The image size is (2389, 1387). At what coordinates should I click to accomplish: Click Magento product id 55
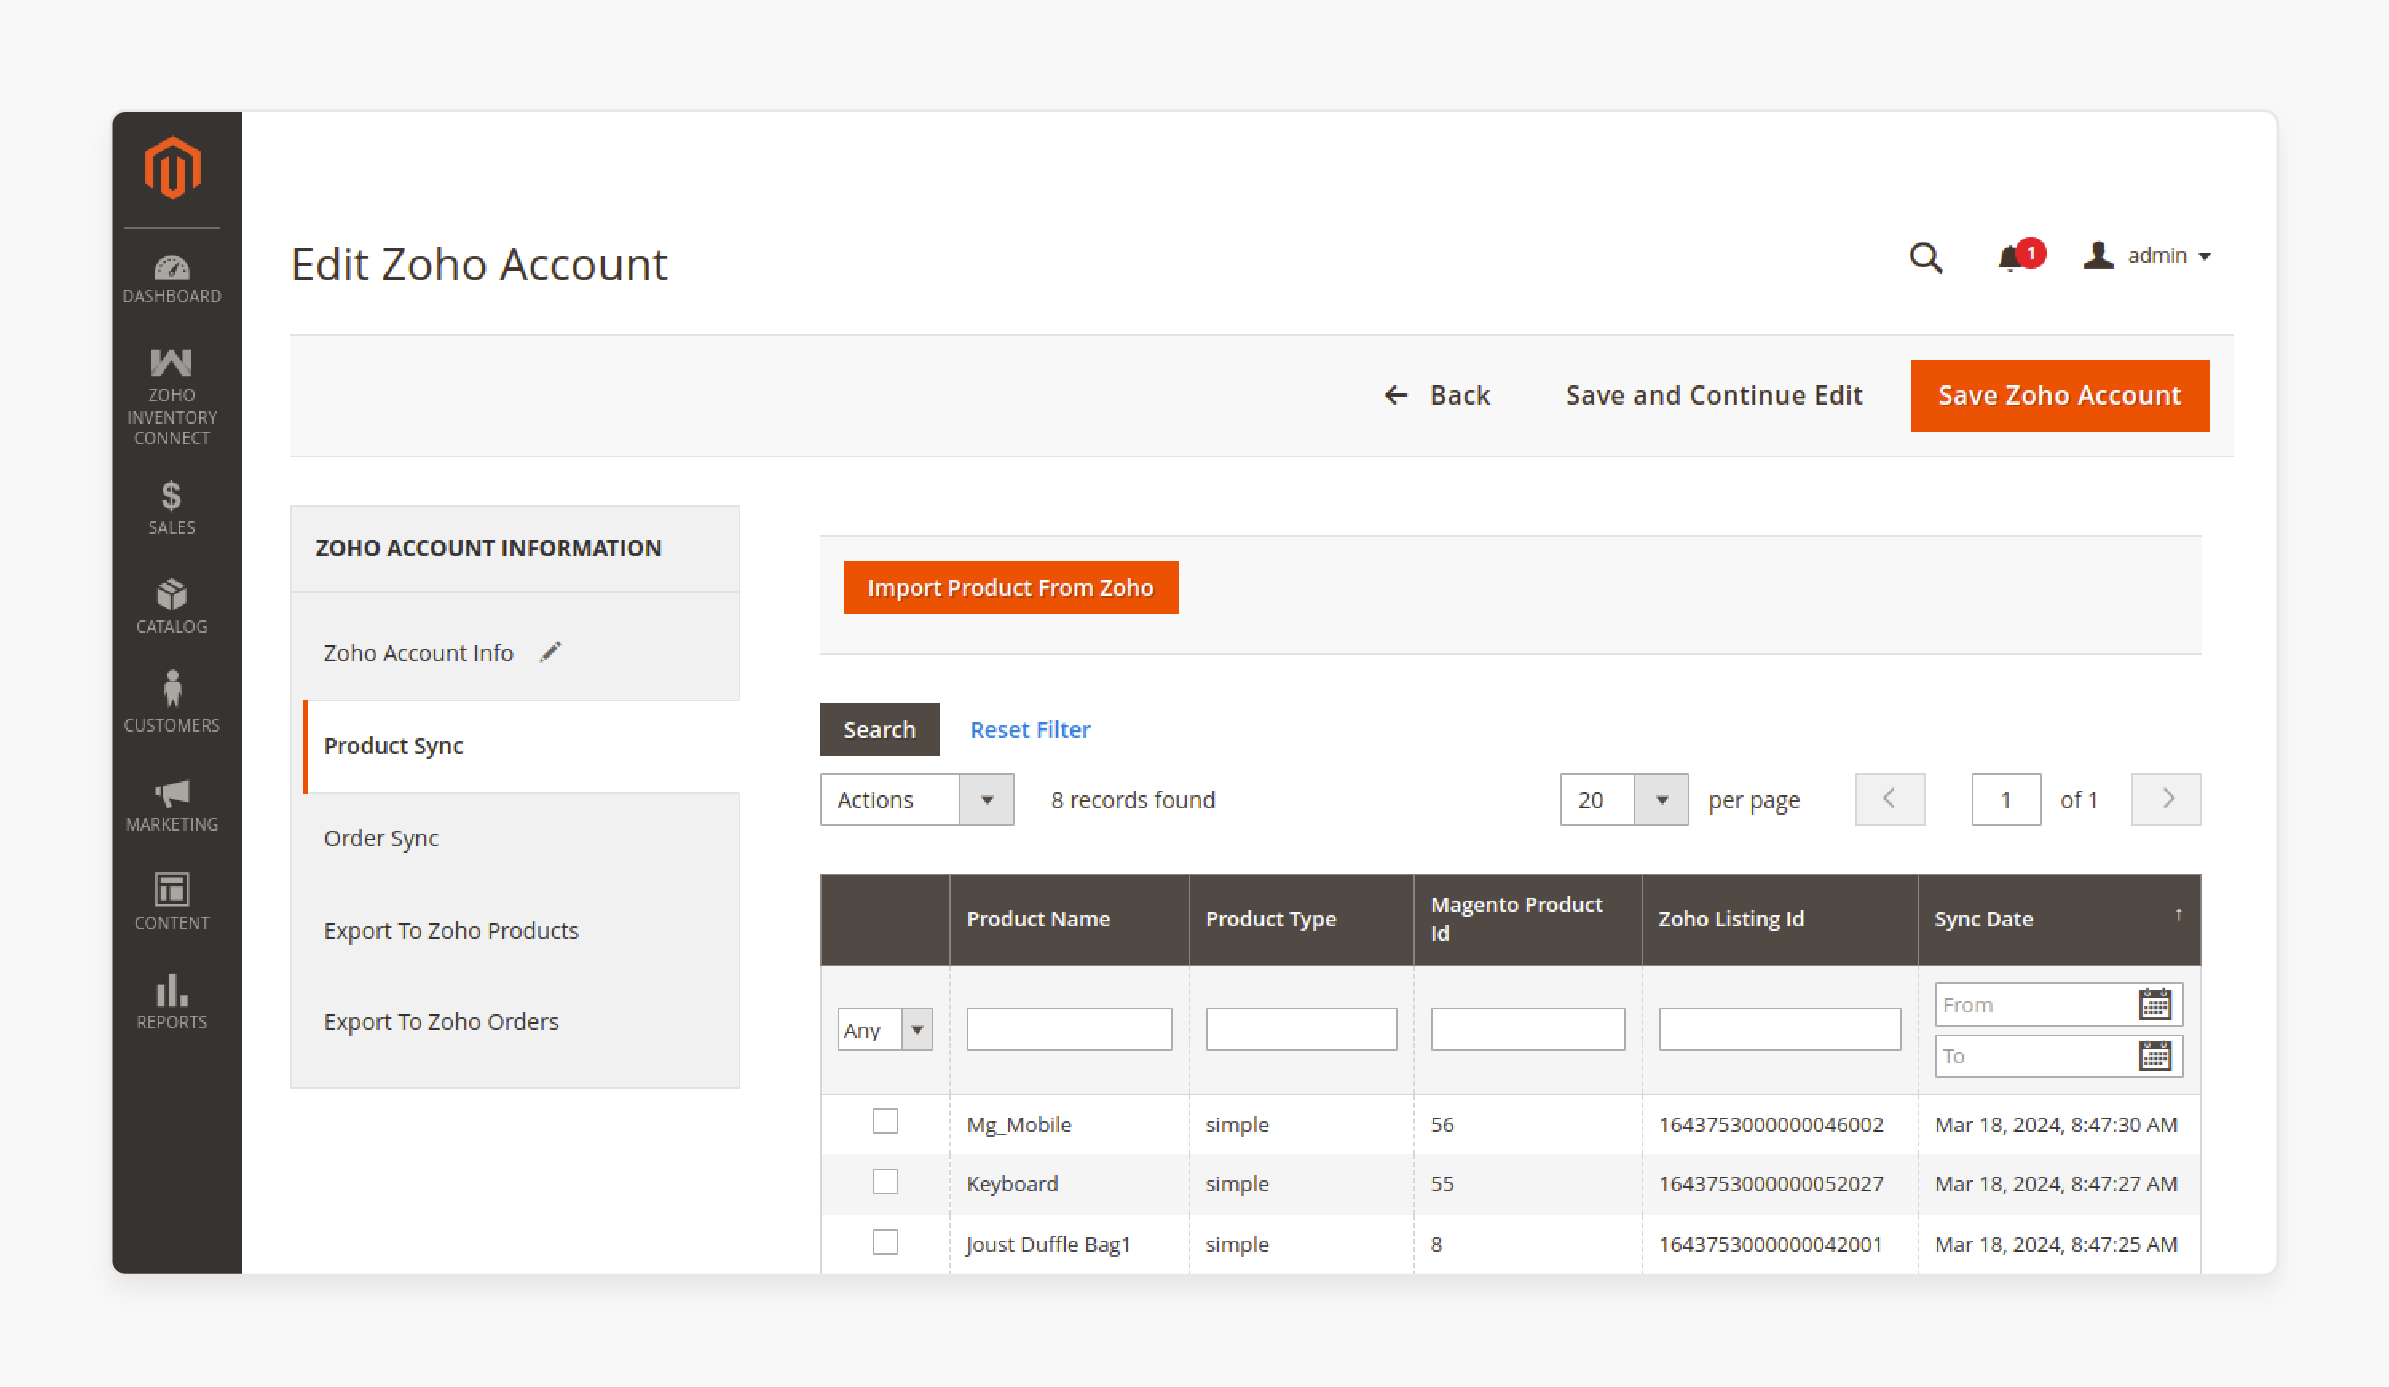pyautogui.click(x=1442, y=1183)
